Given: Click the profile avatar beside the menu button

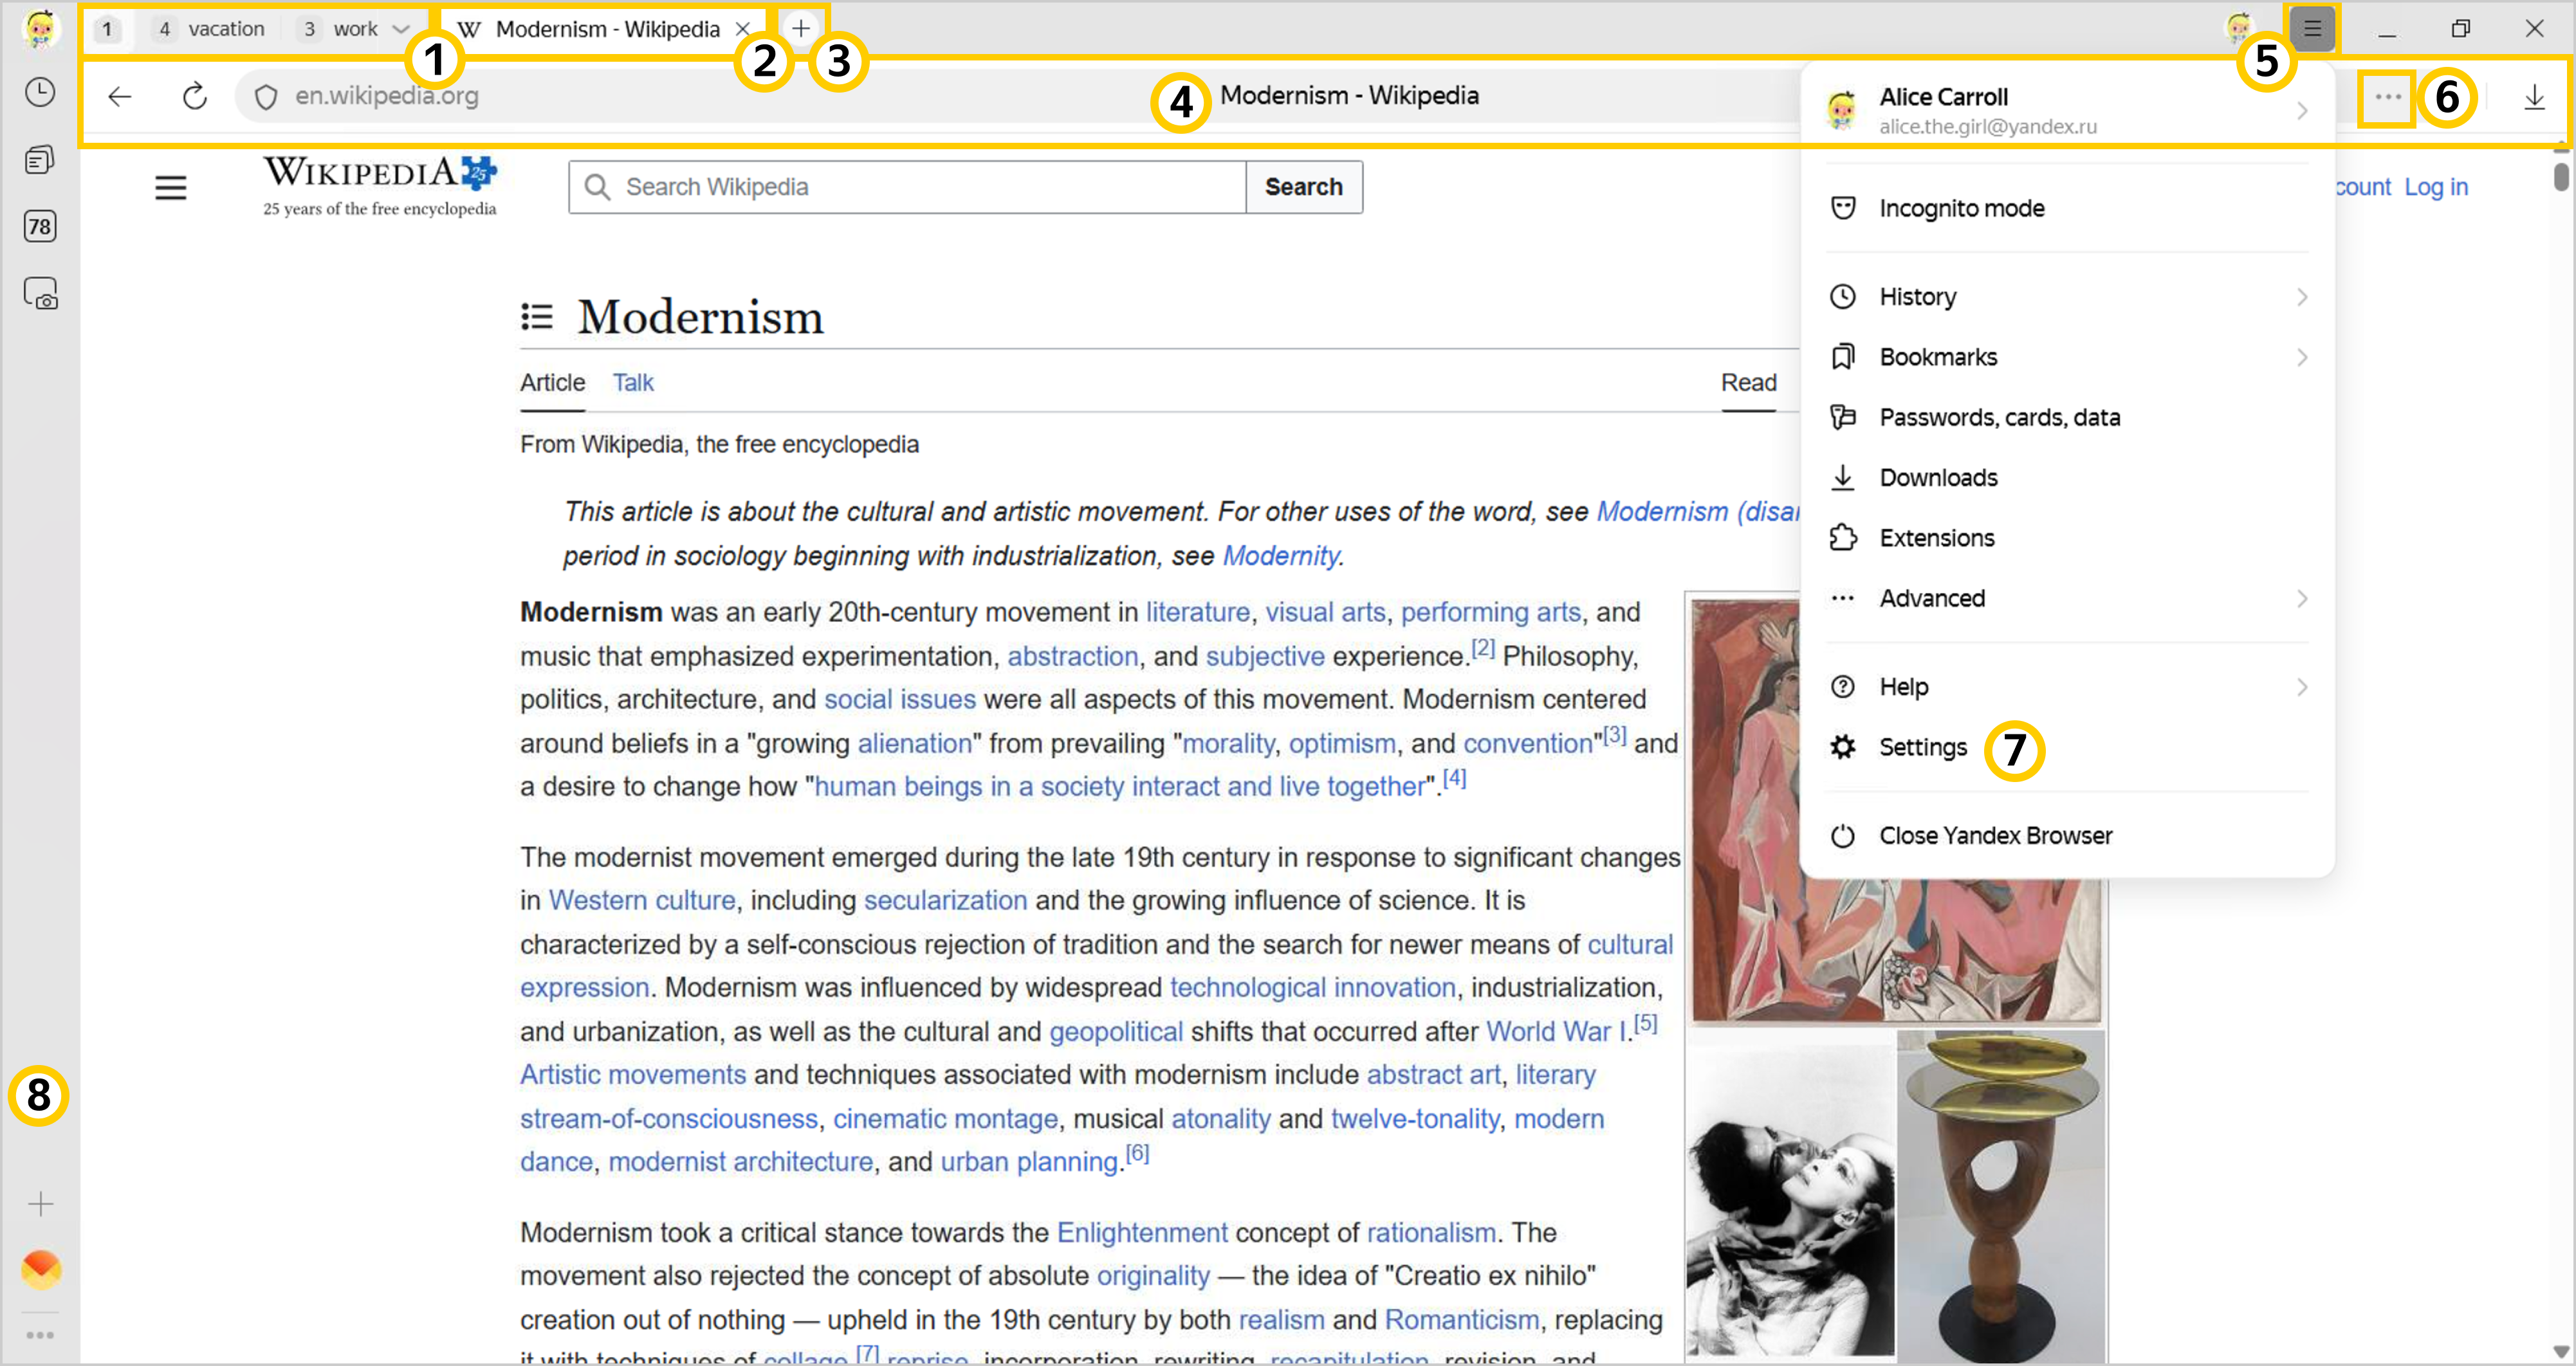Looking at the screenshot, I should click(x=2239, y=28).
